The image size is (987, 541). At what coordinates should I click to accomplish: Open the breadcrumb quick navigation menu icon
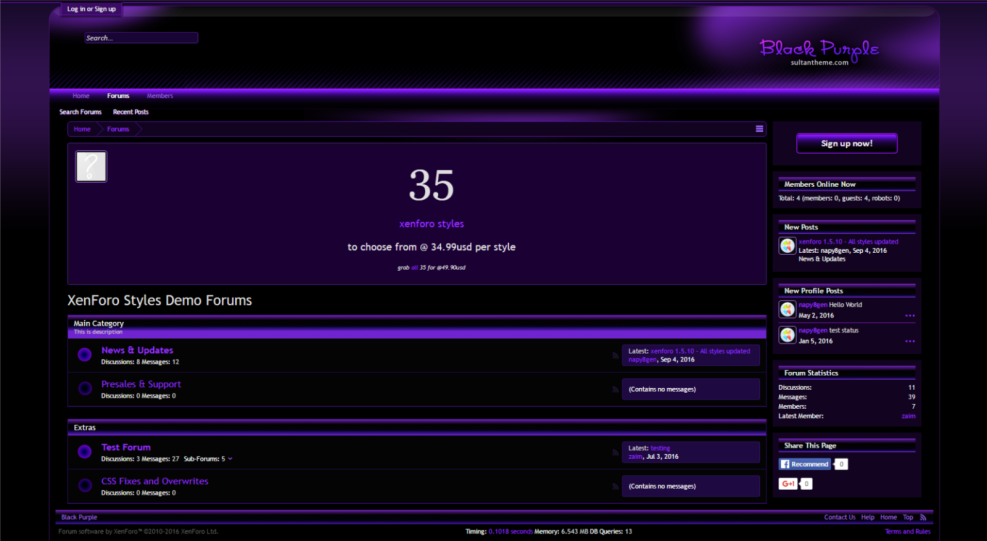click(x=760, y=129)
